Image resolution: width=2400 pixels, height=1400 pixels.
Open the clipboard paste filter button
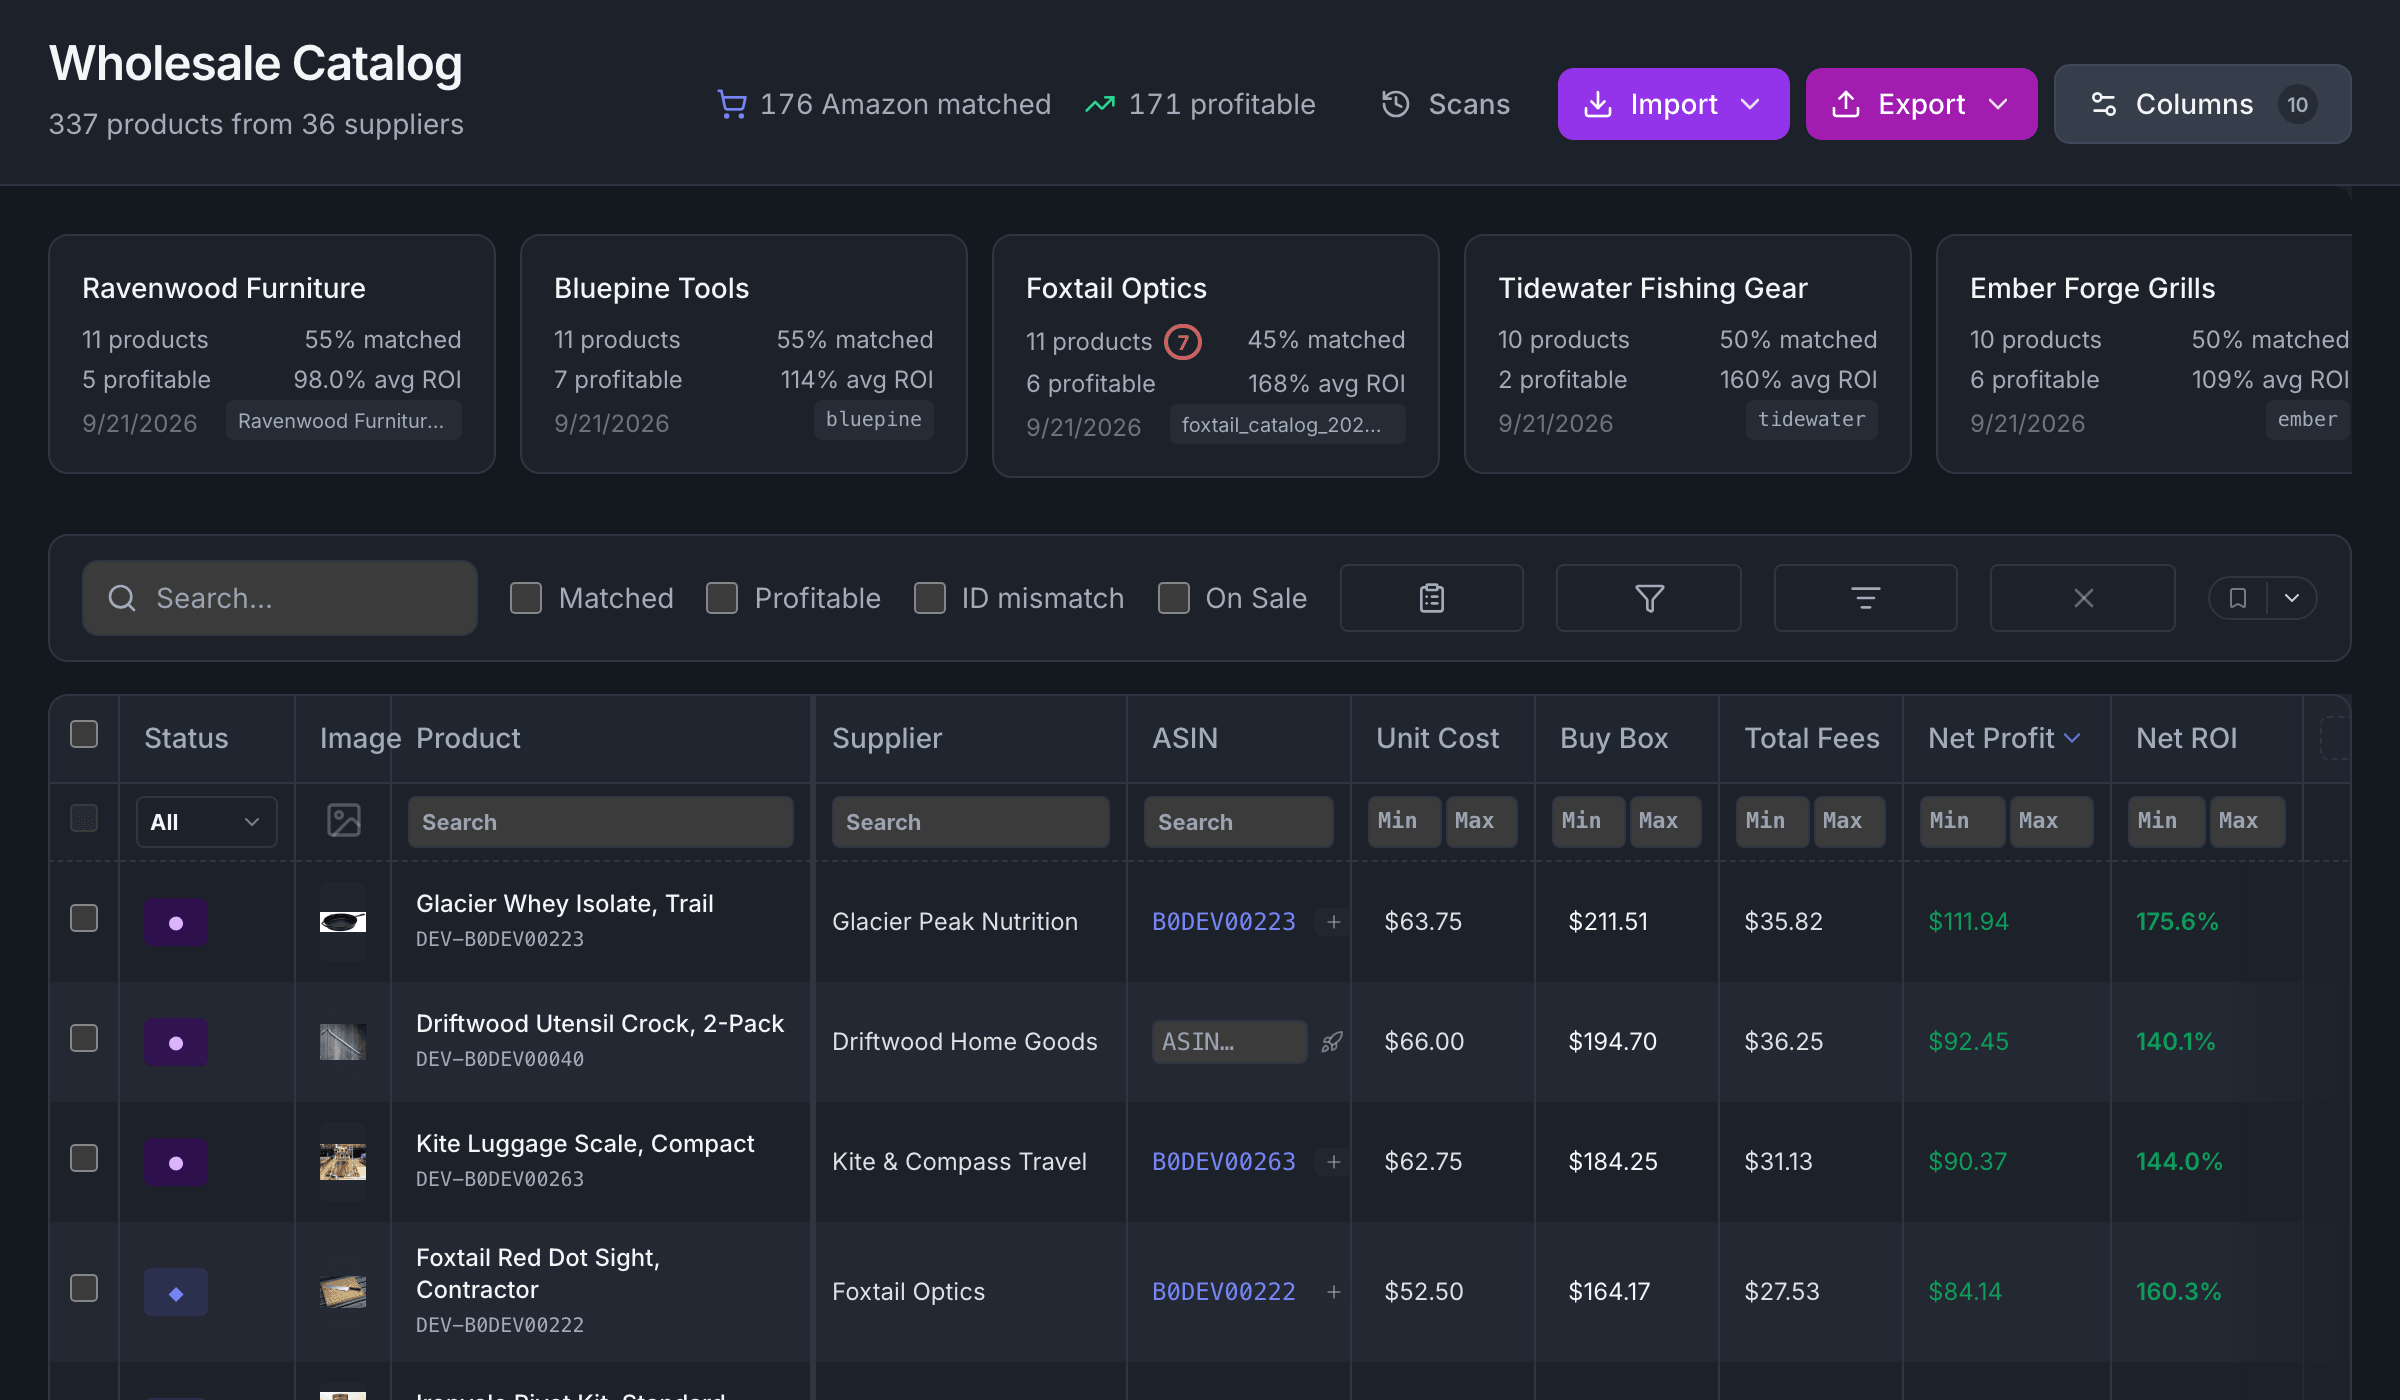click(x=1431, y=598)
